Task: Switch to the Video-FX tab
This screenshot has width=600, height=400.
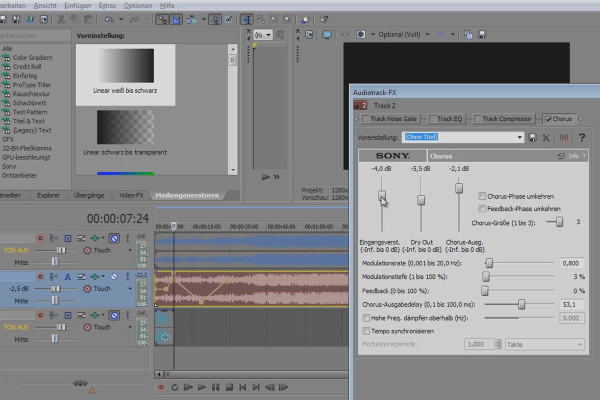Action: [131, 196]
